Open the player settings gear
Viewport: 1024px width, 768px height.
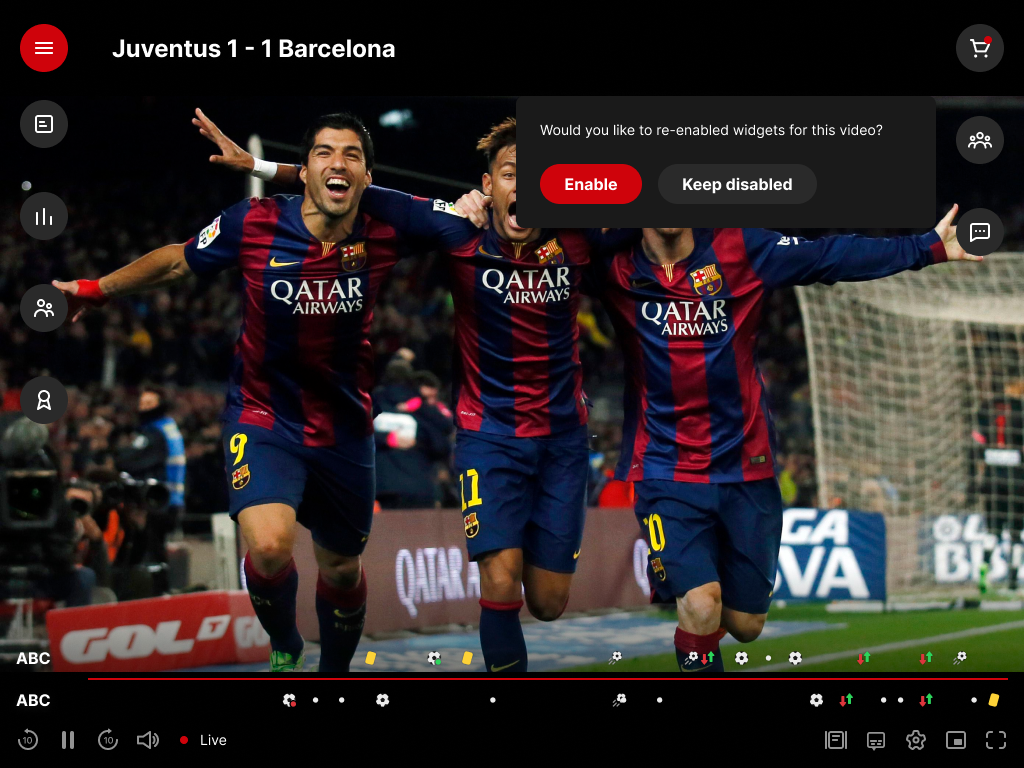916,740
